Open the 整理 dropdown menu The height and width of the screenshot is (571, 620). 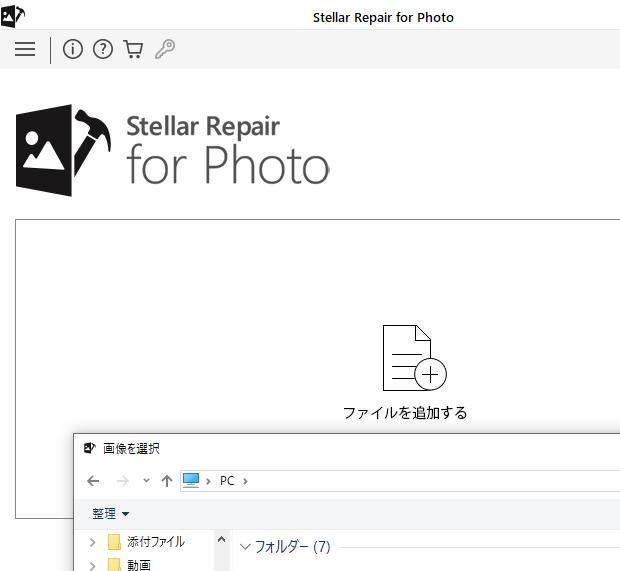pos(111,514)
